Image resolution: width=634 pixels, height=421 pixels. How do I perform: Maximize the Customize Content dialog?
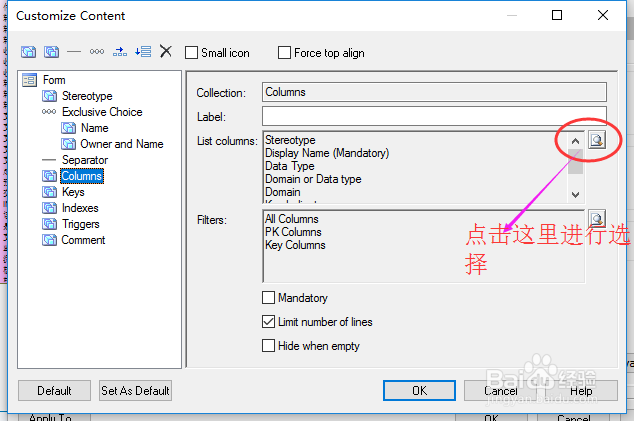coord(557,15)
